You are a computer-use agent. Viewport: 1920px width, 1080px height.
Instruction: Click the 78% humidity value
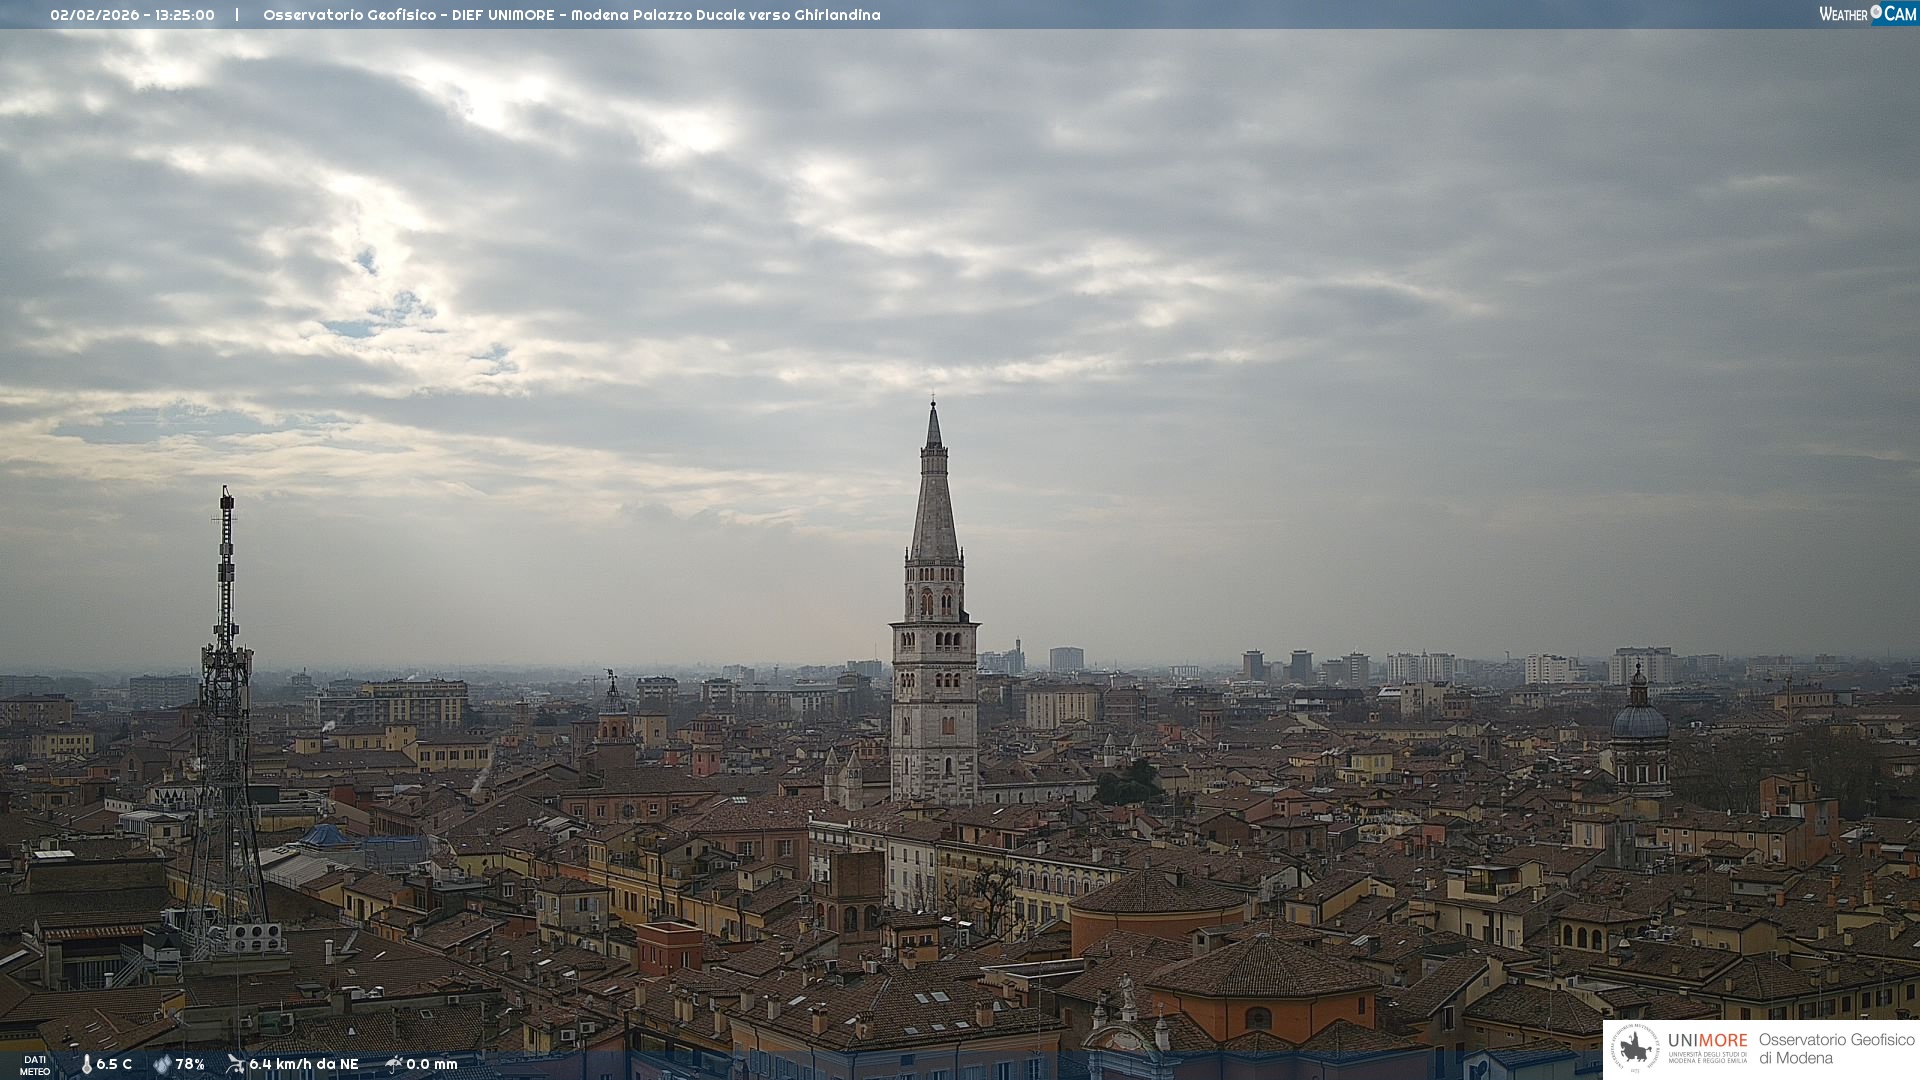(x=190, y=1064)
